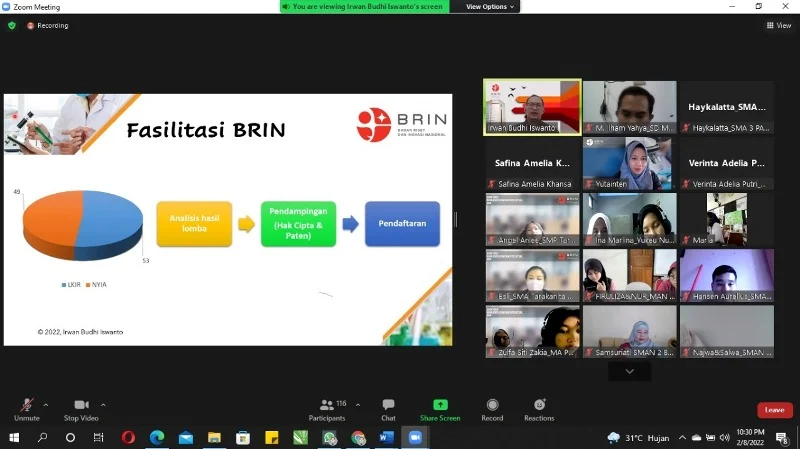Select M. Ilham Yahya's video thumbnail
This screenshot has height=449, width=800.
(x=630, y=107)
